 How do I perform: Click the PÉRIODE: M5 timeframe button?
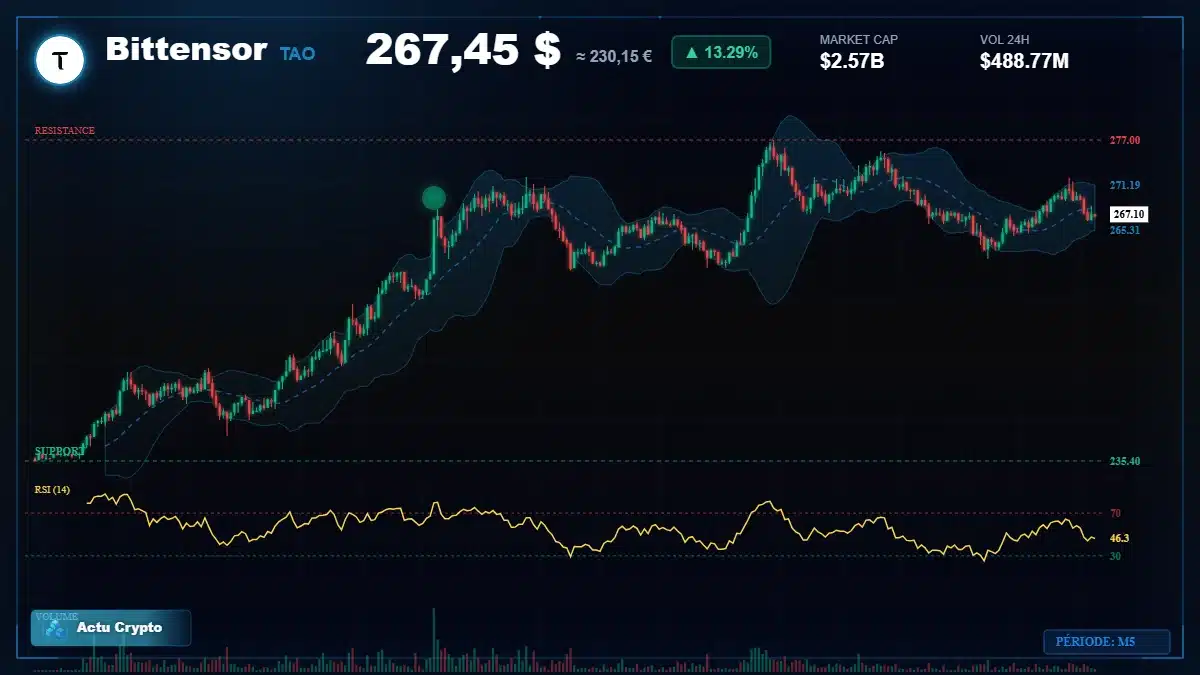tap(1106, 641)
